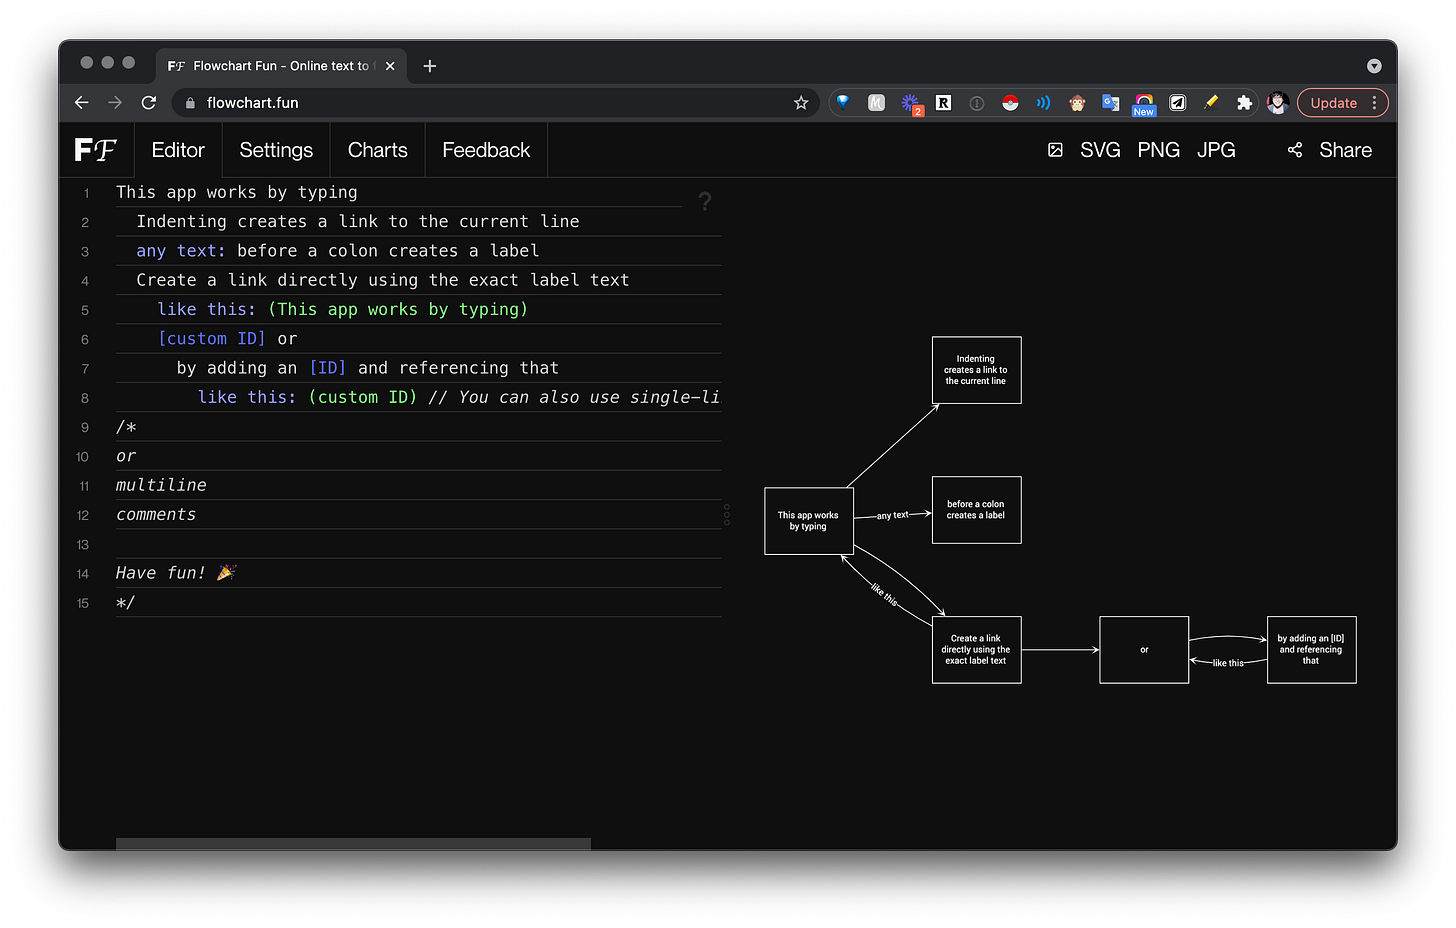Click the 'Create a link directly' chart node
The width and height of the screenshot is (1456, 928).
click(x=976, y=650)
